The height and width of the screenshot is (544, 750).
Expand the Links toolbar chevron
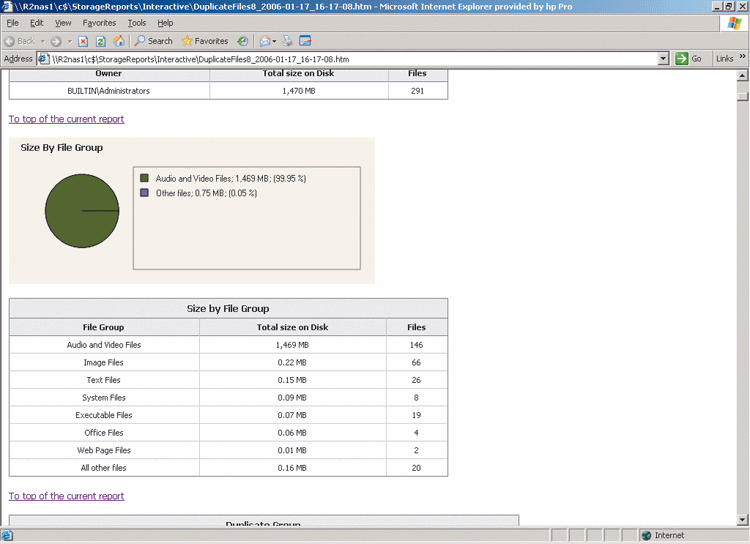pyautogui.click(x=742, y=56)
